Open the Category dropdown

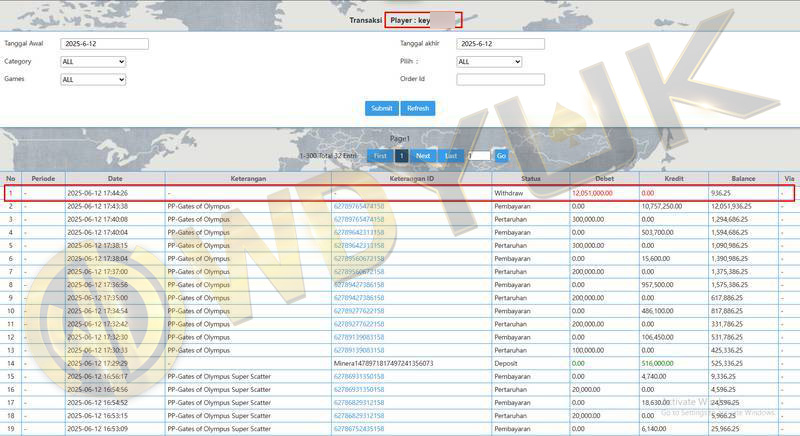tap(93, 62)
